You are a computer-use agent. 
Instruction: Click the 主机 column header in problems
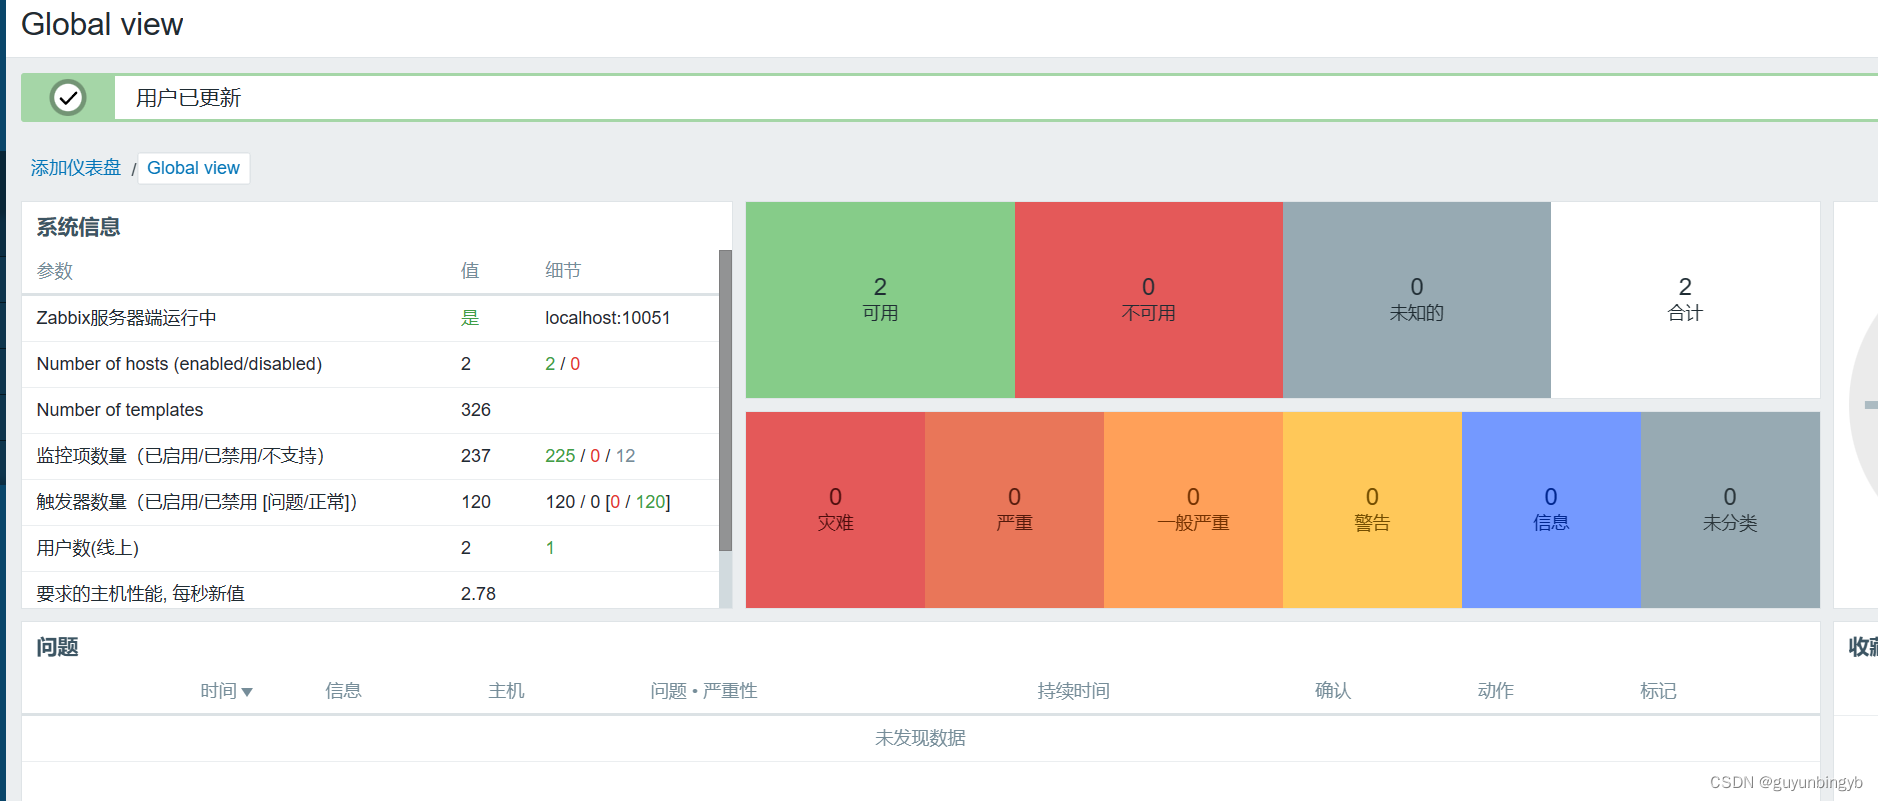[506, 691]
